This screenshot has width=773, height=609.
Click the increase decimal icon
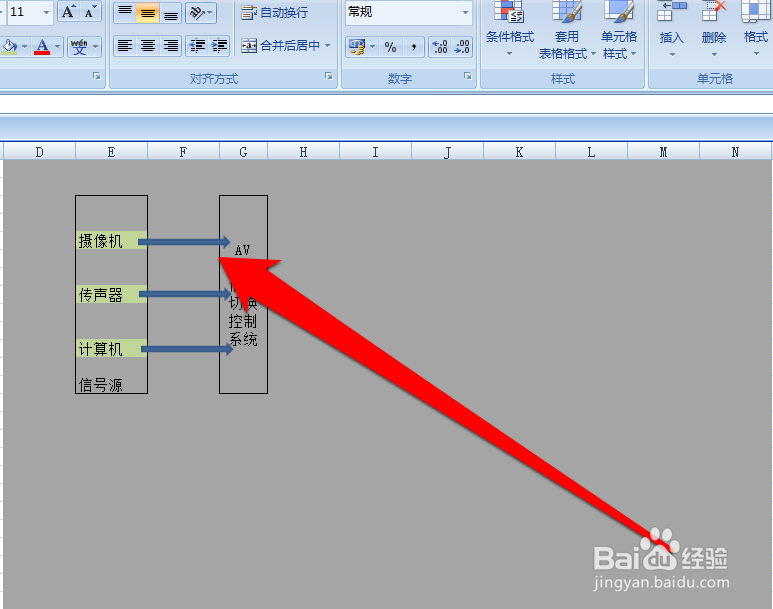coord(440,47)
